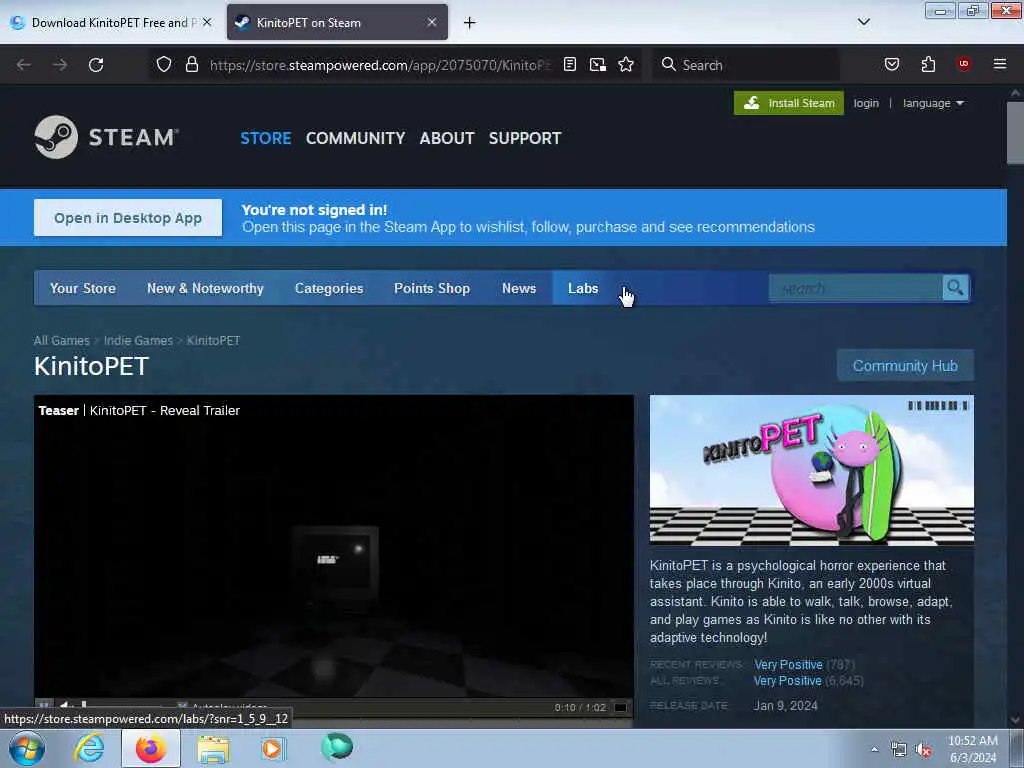Open Firefox hamburger application menu
This screenshot has width=1024, height=768.
[x=1000, y=64]
